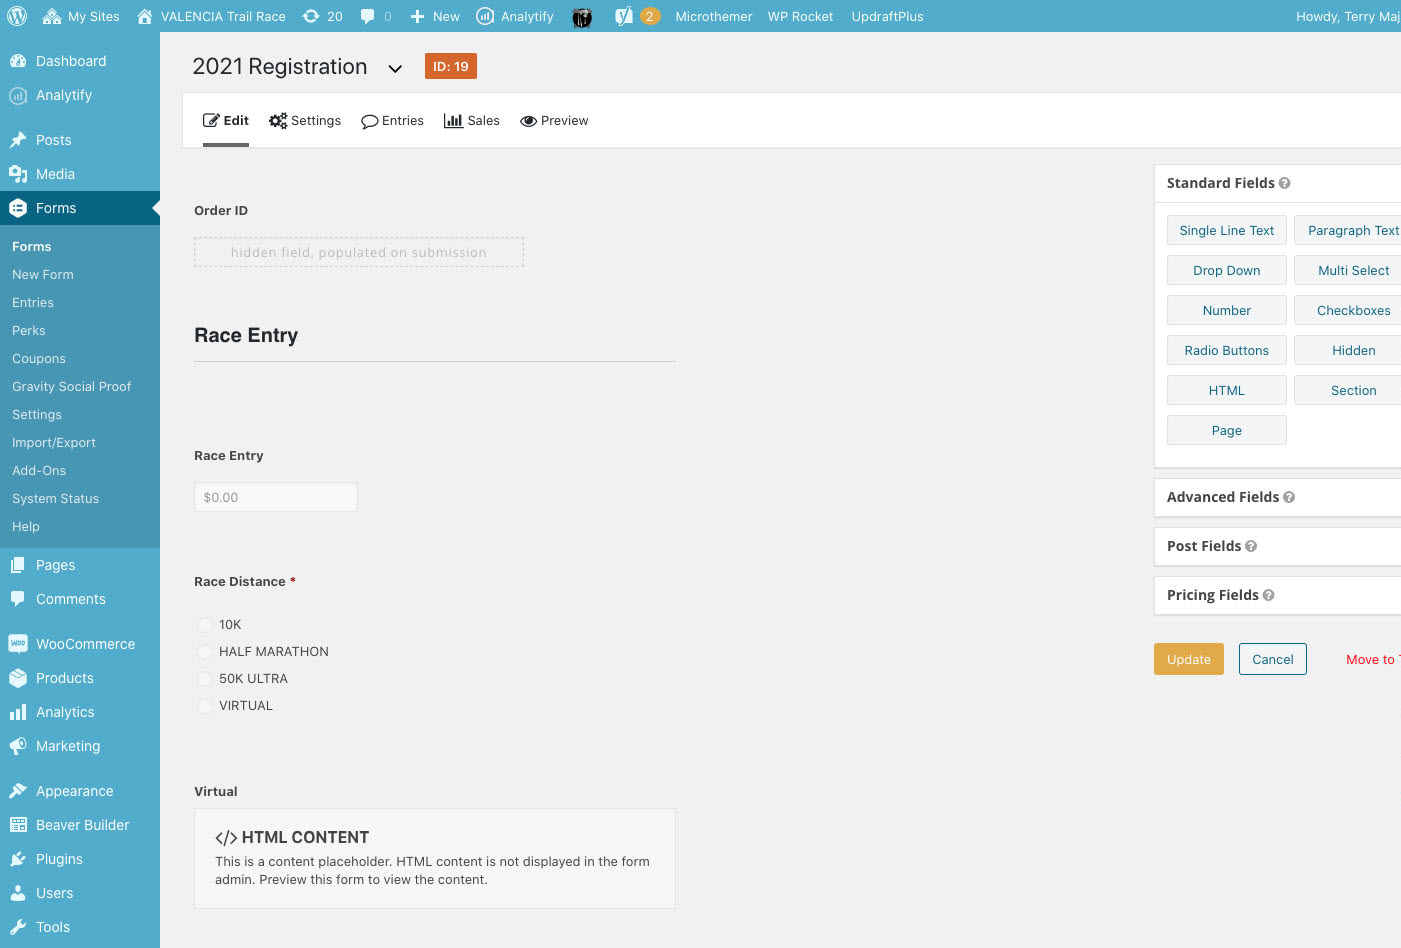Click the Dashboard gauge icon

tap(18, 61)
